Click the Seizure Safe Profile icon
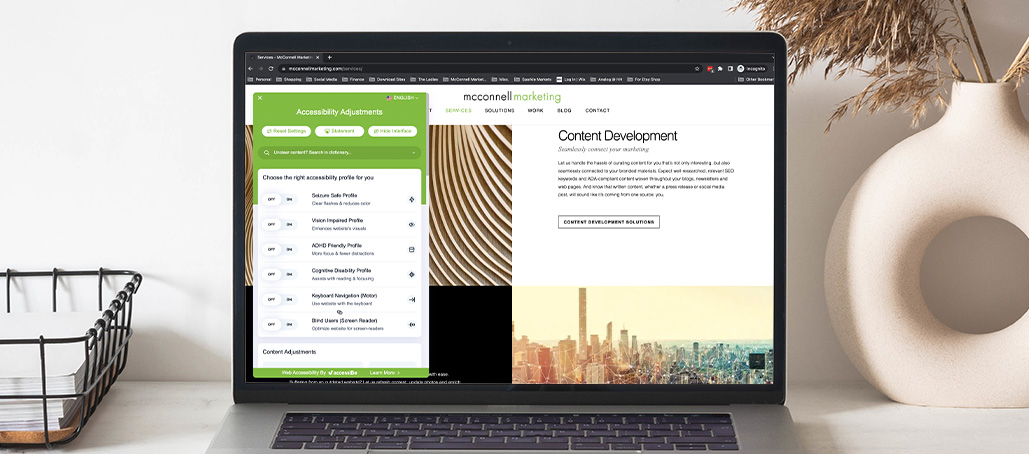Viewport: 1029px width, 454px height. coord(412,199)
